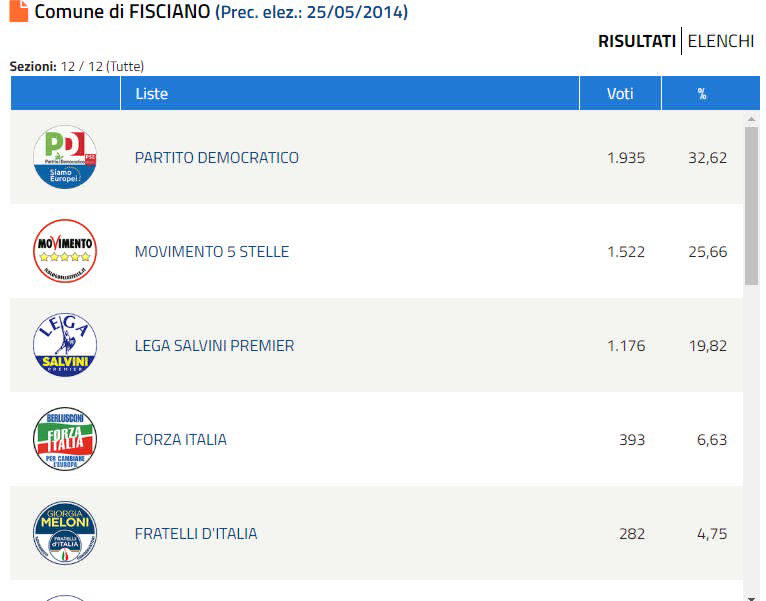
Task: Switch to the RISULTATI tab
Action: tap(637, 41)
